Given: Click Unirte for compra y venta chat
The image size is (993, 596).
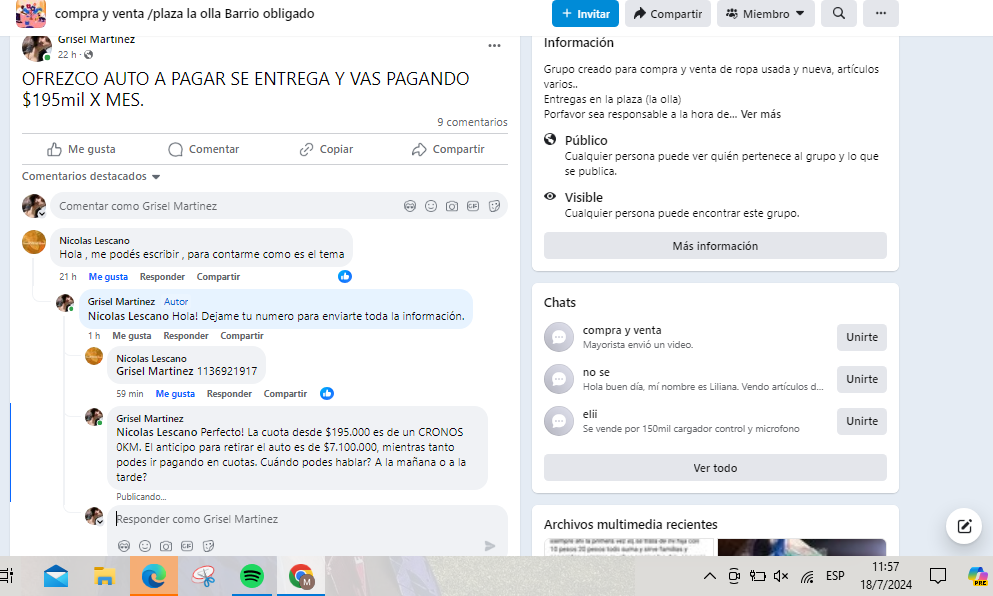Looking at the screenshot, I should point(861,338).
